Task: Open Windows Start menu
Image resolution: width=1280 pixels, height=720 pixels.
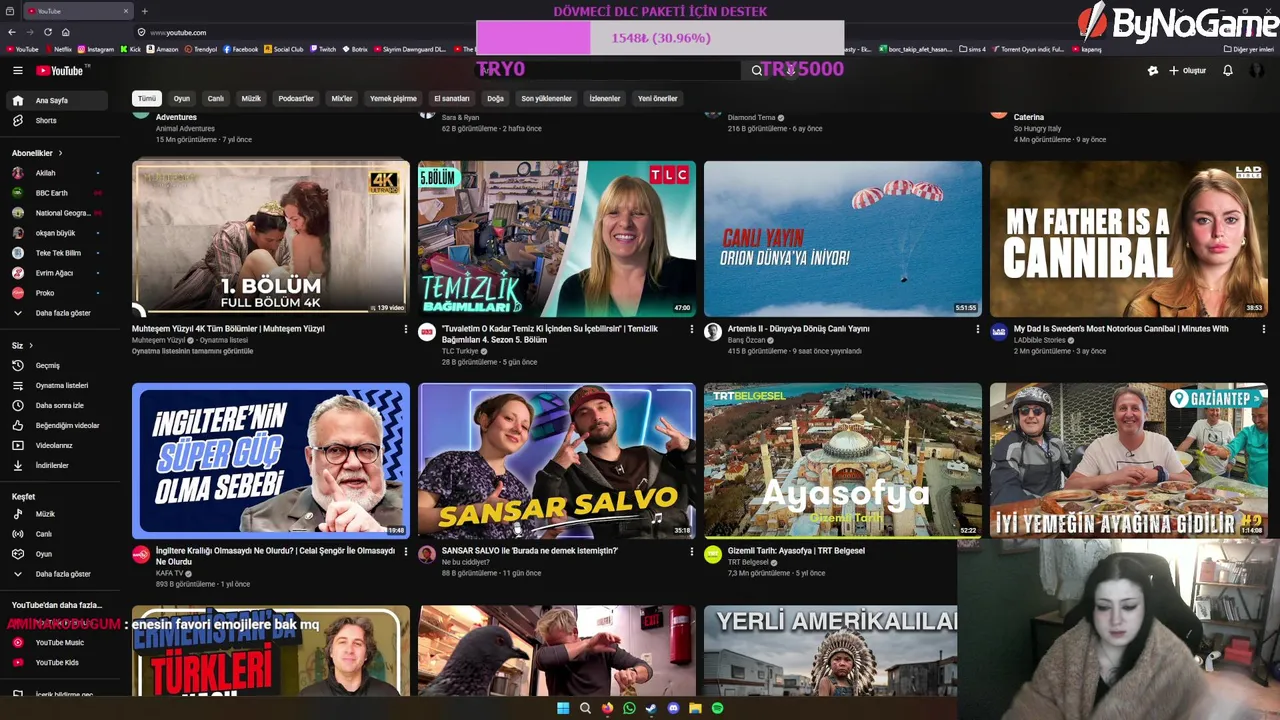Action: click(x=563, y=708)
